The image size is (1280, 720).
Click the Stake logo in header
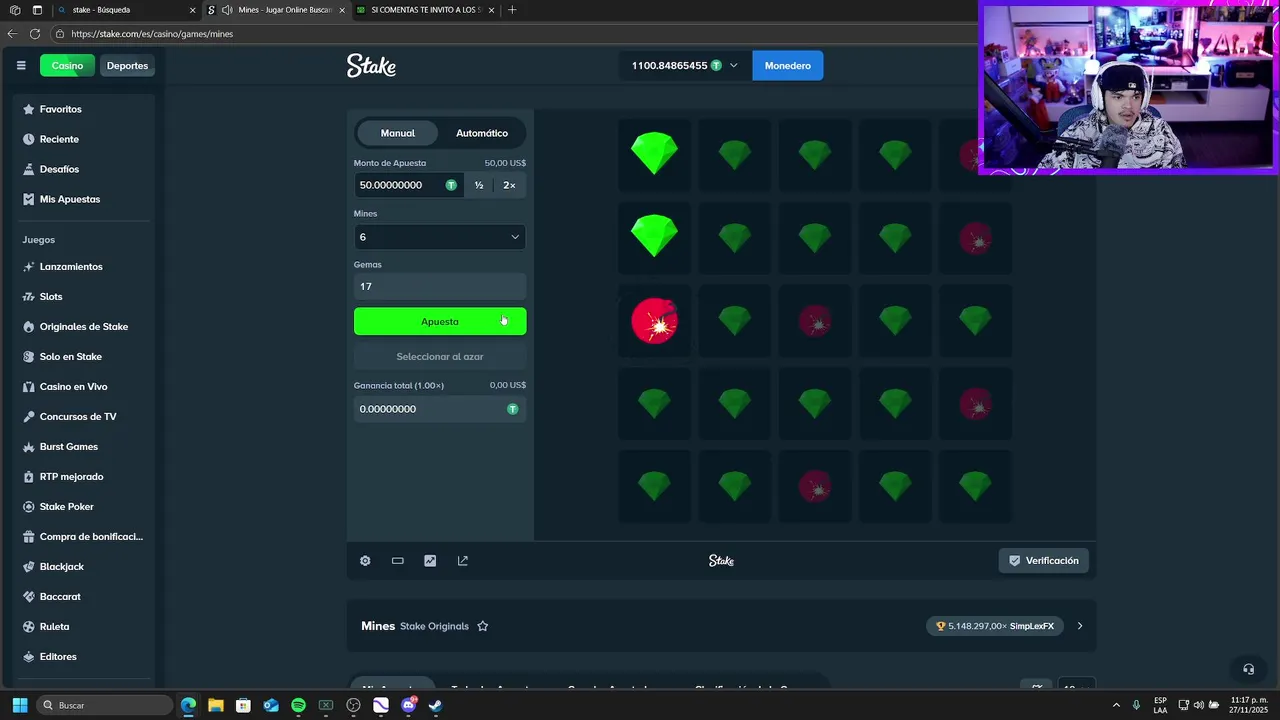coord(372,66)
